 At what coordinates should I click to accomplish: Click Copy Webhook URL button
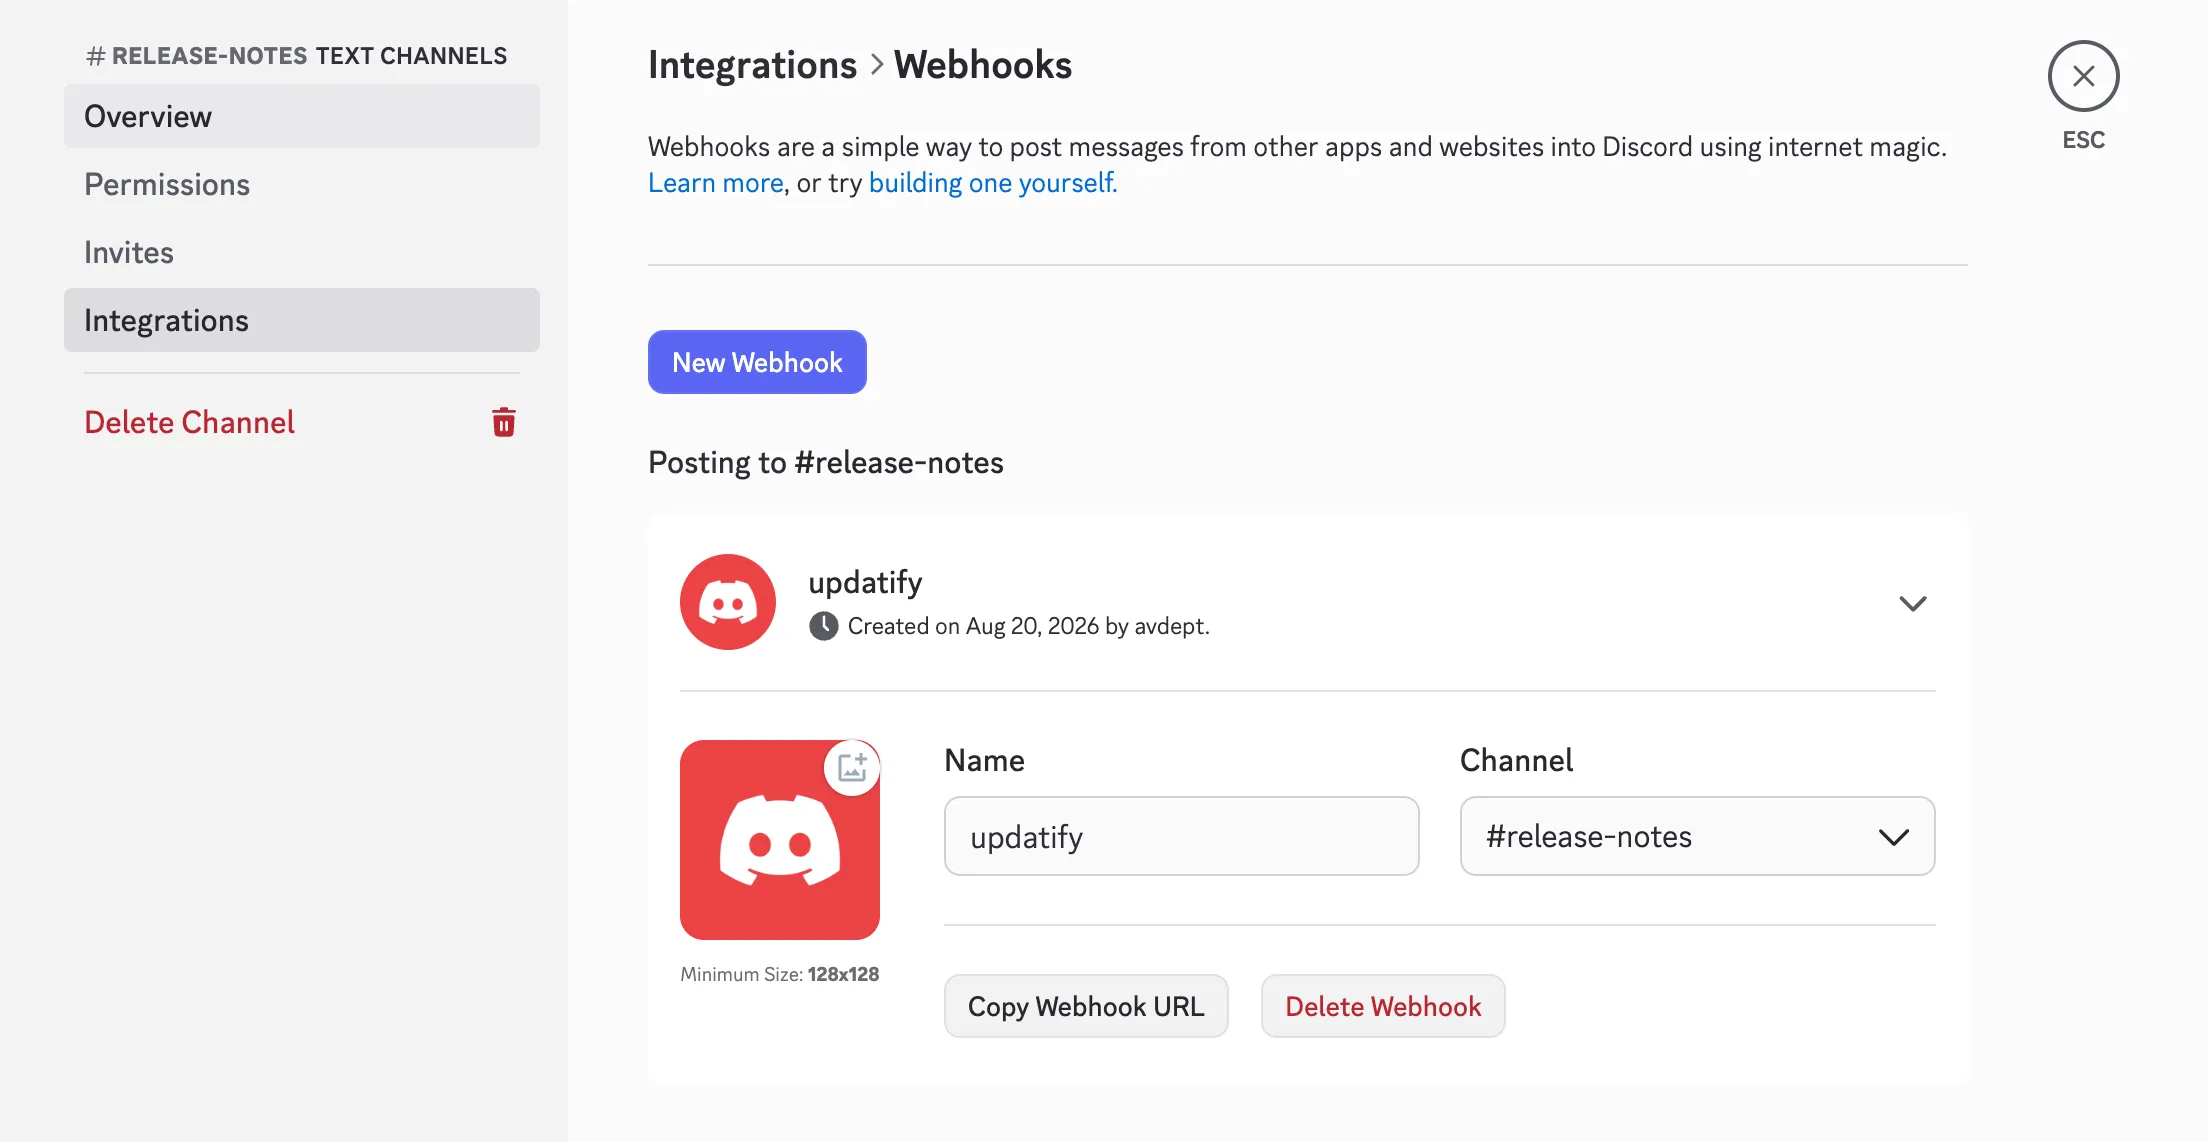[x=1086, y=1006]
